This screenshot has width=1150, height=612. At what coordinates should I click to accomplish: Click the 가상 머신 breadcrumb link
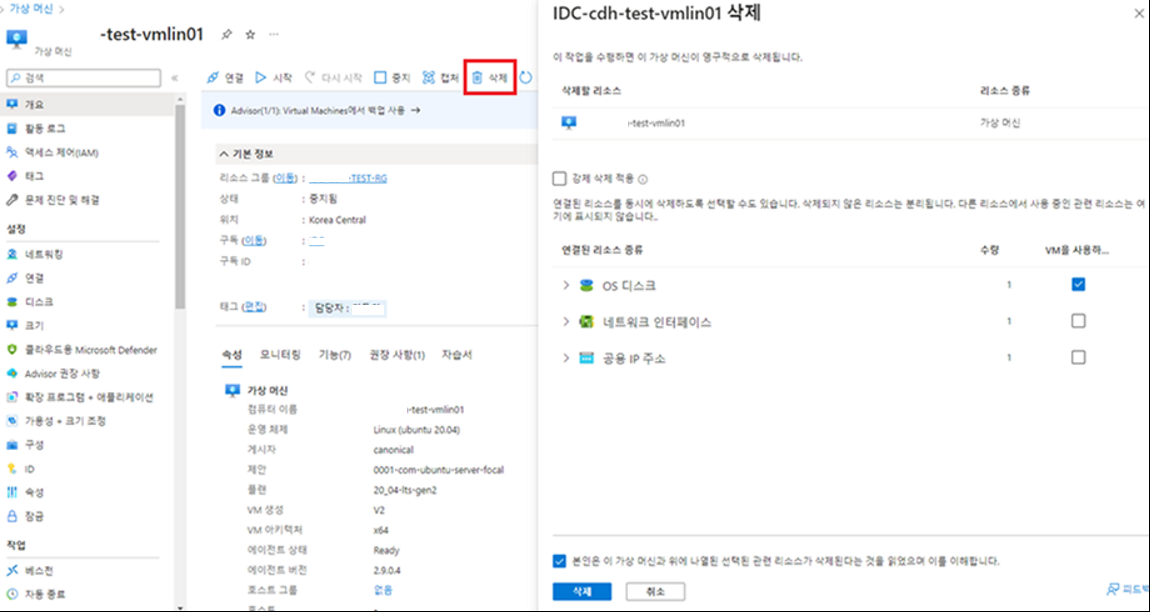tap(30, 9)
